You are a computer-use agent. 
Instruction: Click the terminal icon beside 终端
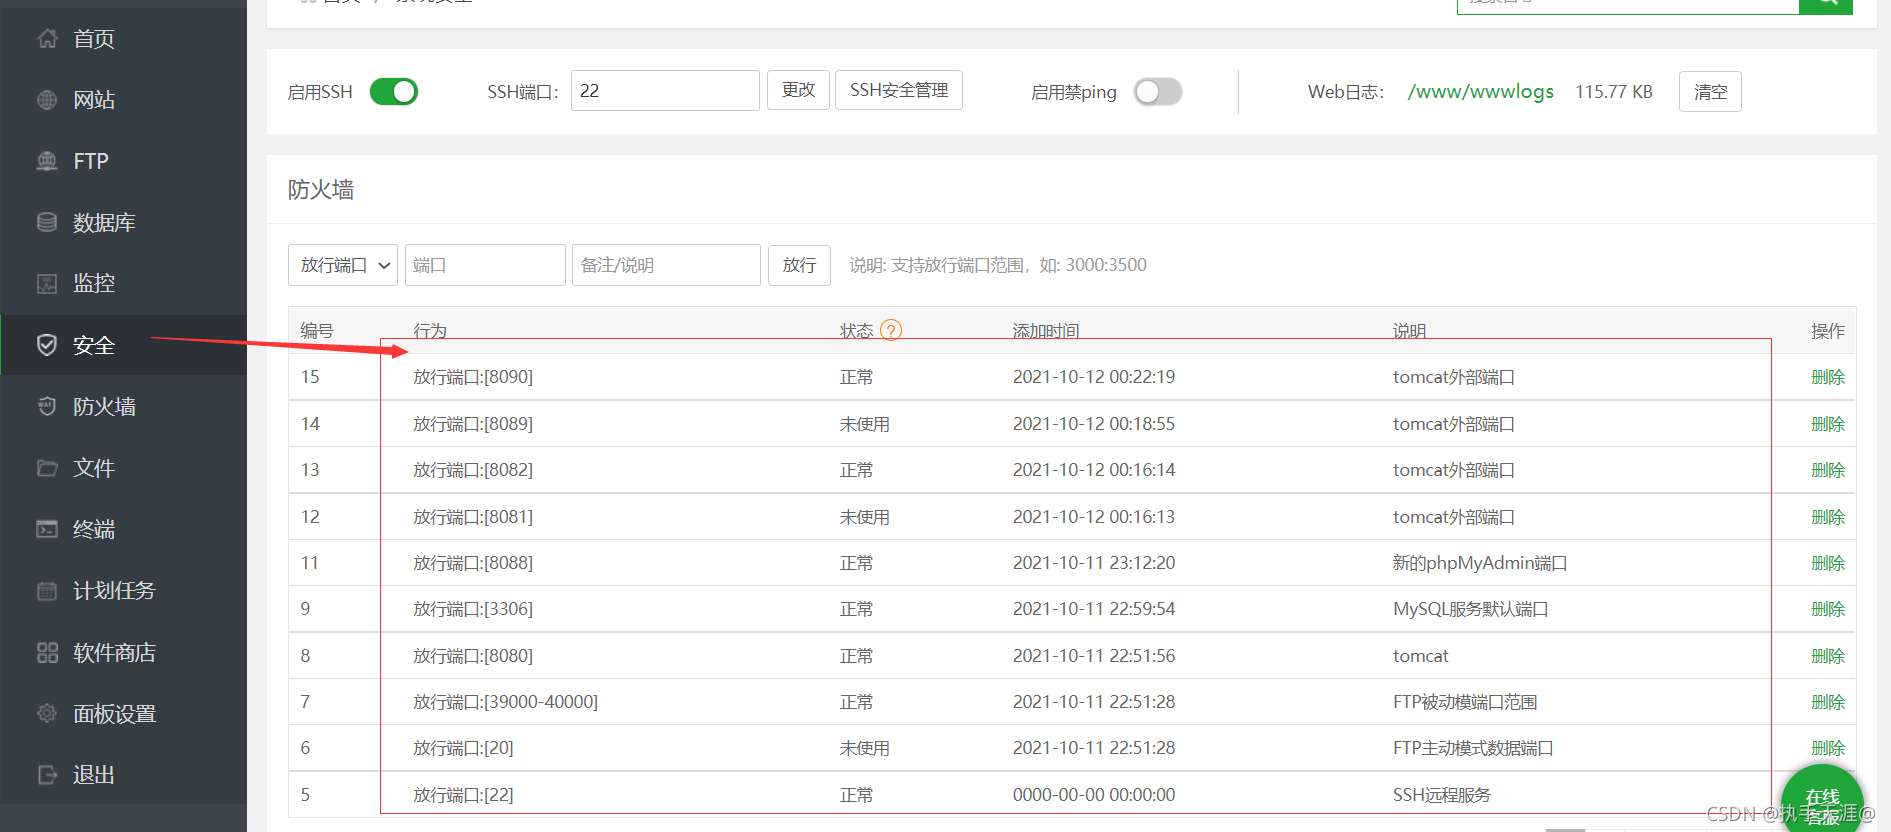click(x=47, y=529)
